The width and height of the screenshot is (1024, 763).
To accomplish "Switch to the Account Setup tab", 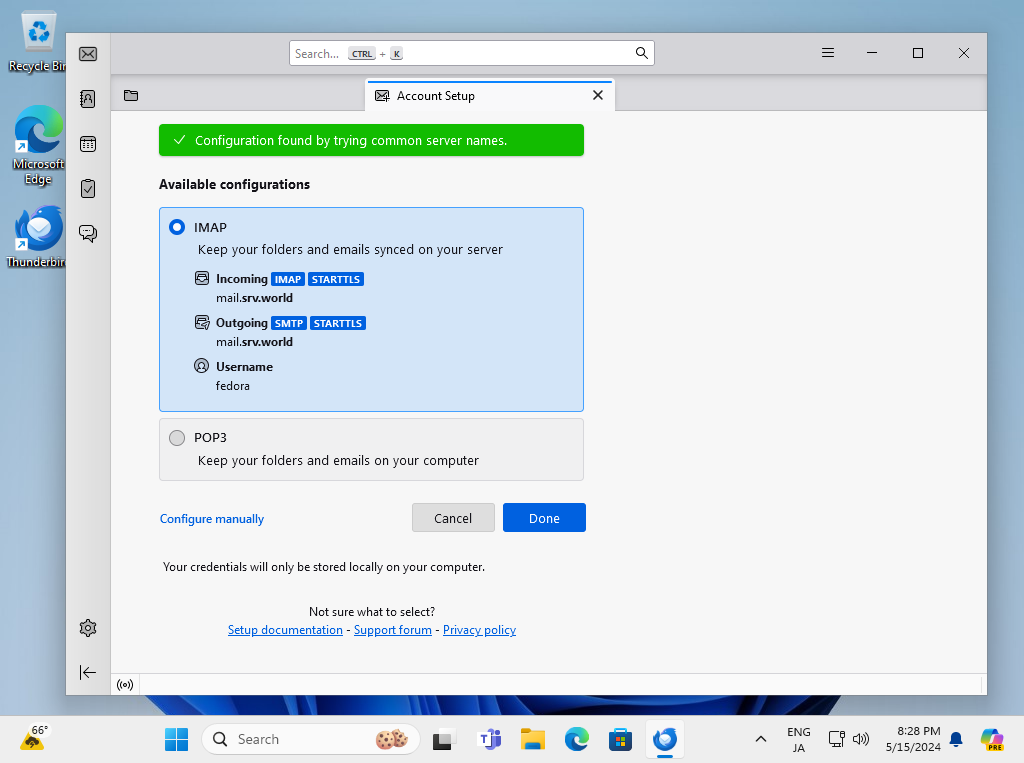I will click(x=470, y=96).
